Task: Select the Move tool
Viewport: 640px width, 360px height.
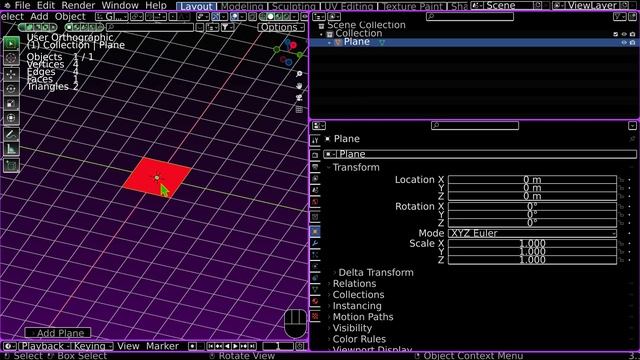Action: coord(11,74)
